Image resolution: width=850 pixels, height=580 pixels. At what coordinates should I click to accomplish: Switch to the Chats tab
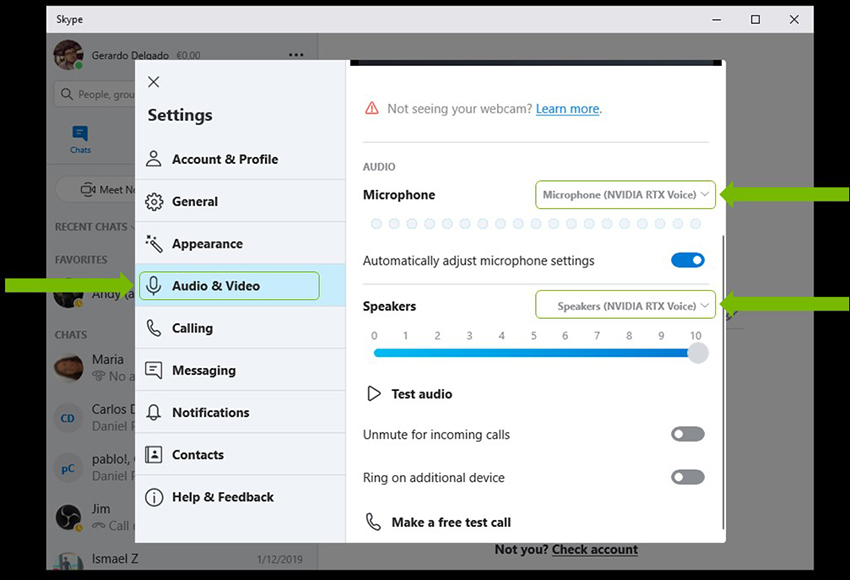pos(80,139)
